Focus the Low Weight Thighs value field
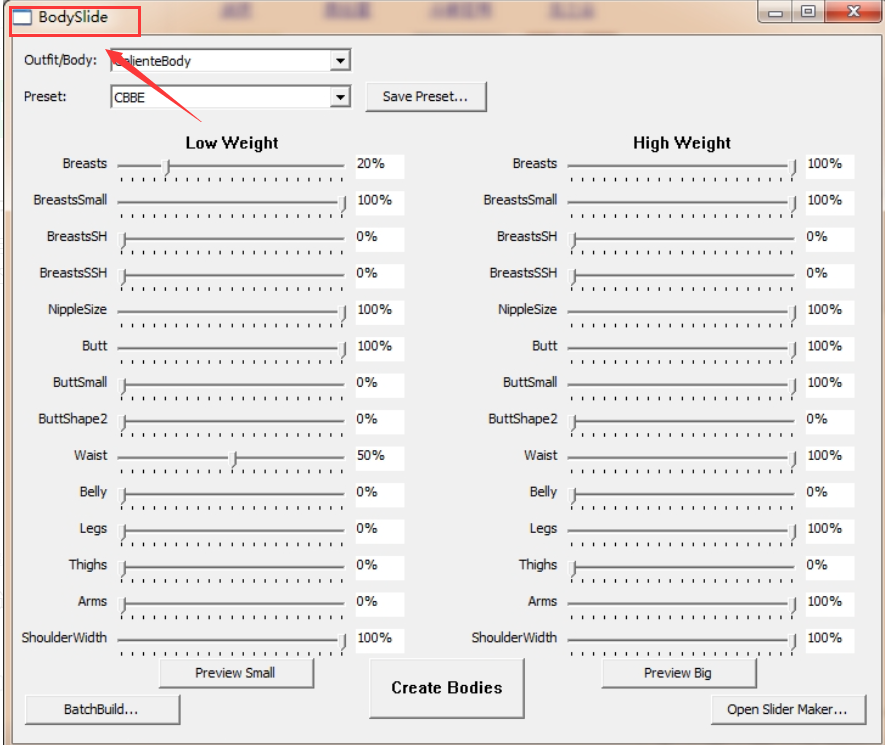The width and height of the screenshot is (885, 745). point(379,568)
